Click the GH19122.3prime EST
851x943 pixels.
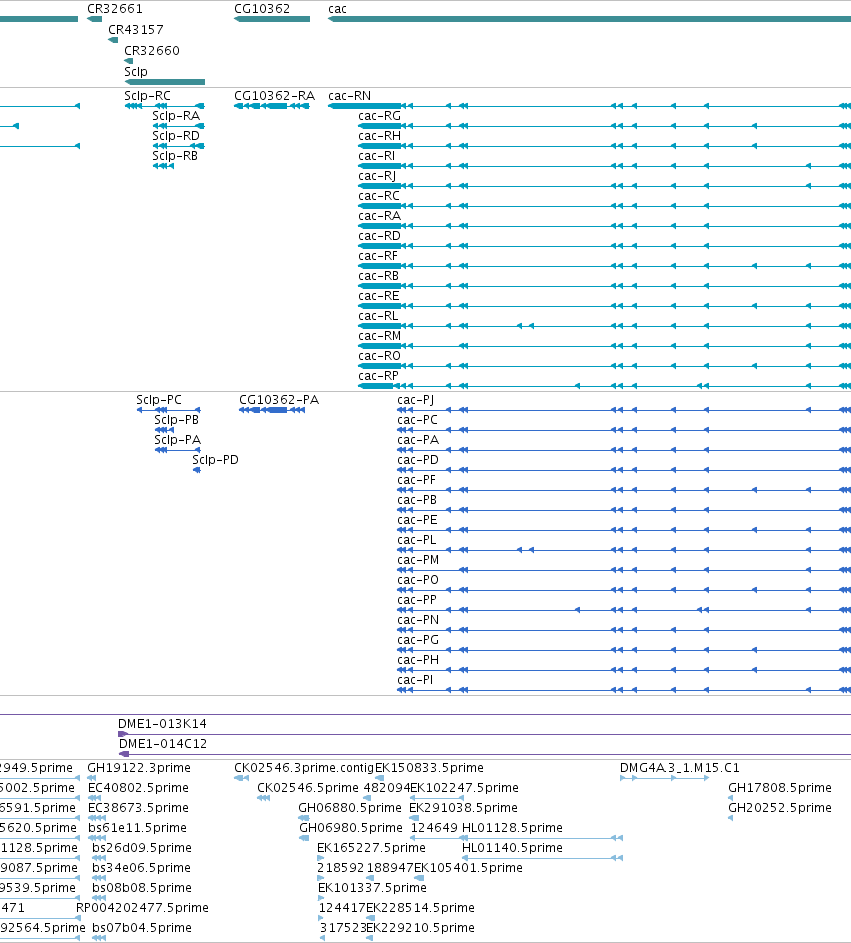tap(93, 778)
